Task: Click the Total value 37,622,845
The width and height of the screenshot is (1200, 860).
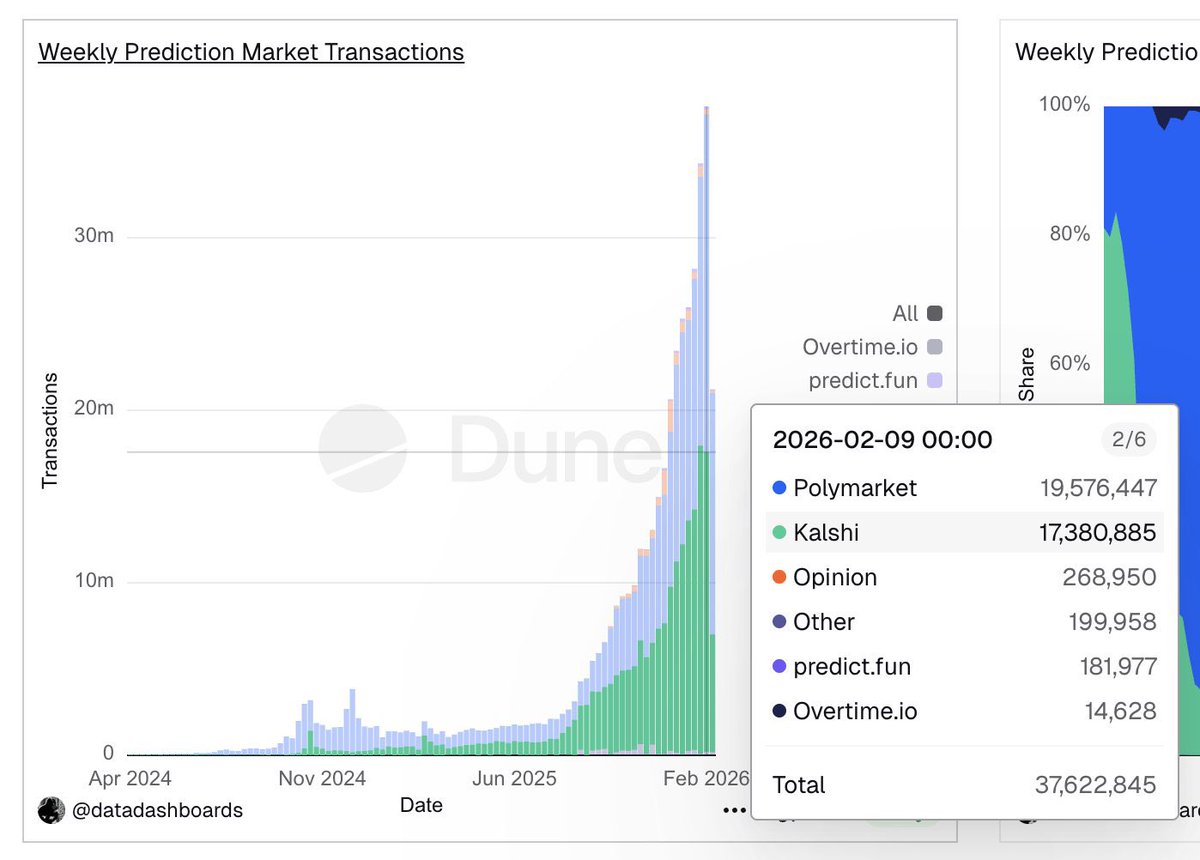Action: pos(1095,785)
